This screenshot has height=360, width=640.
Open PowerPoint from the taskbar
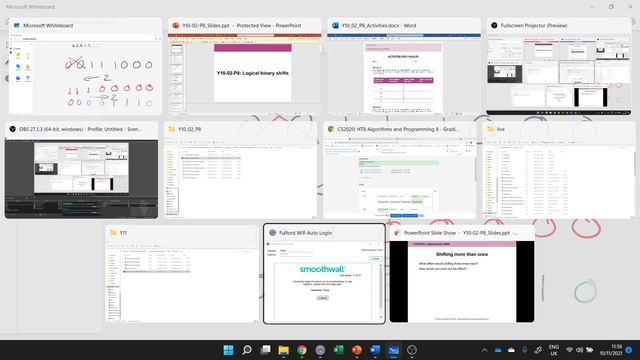357,350
